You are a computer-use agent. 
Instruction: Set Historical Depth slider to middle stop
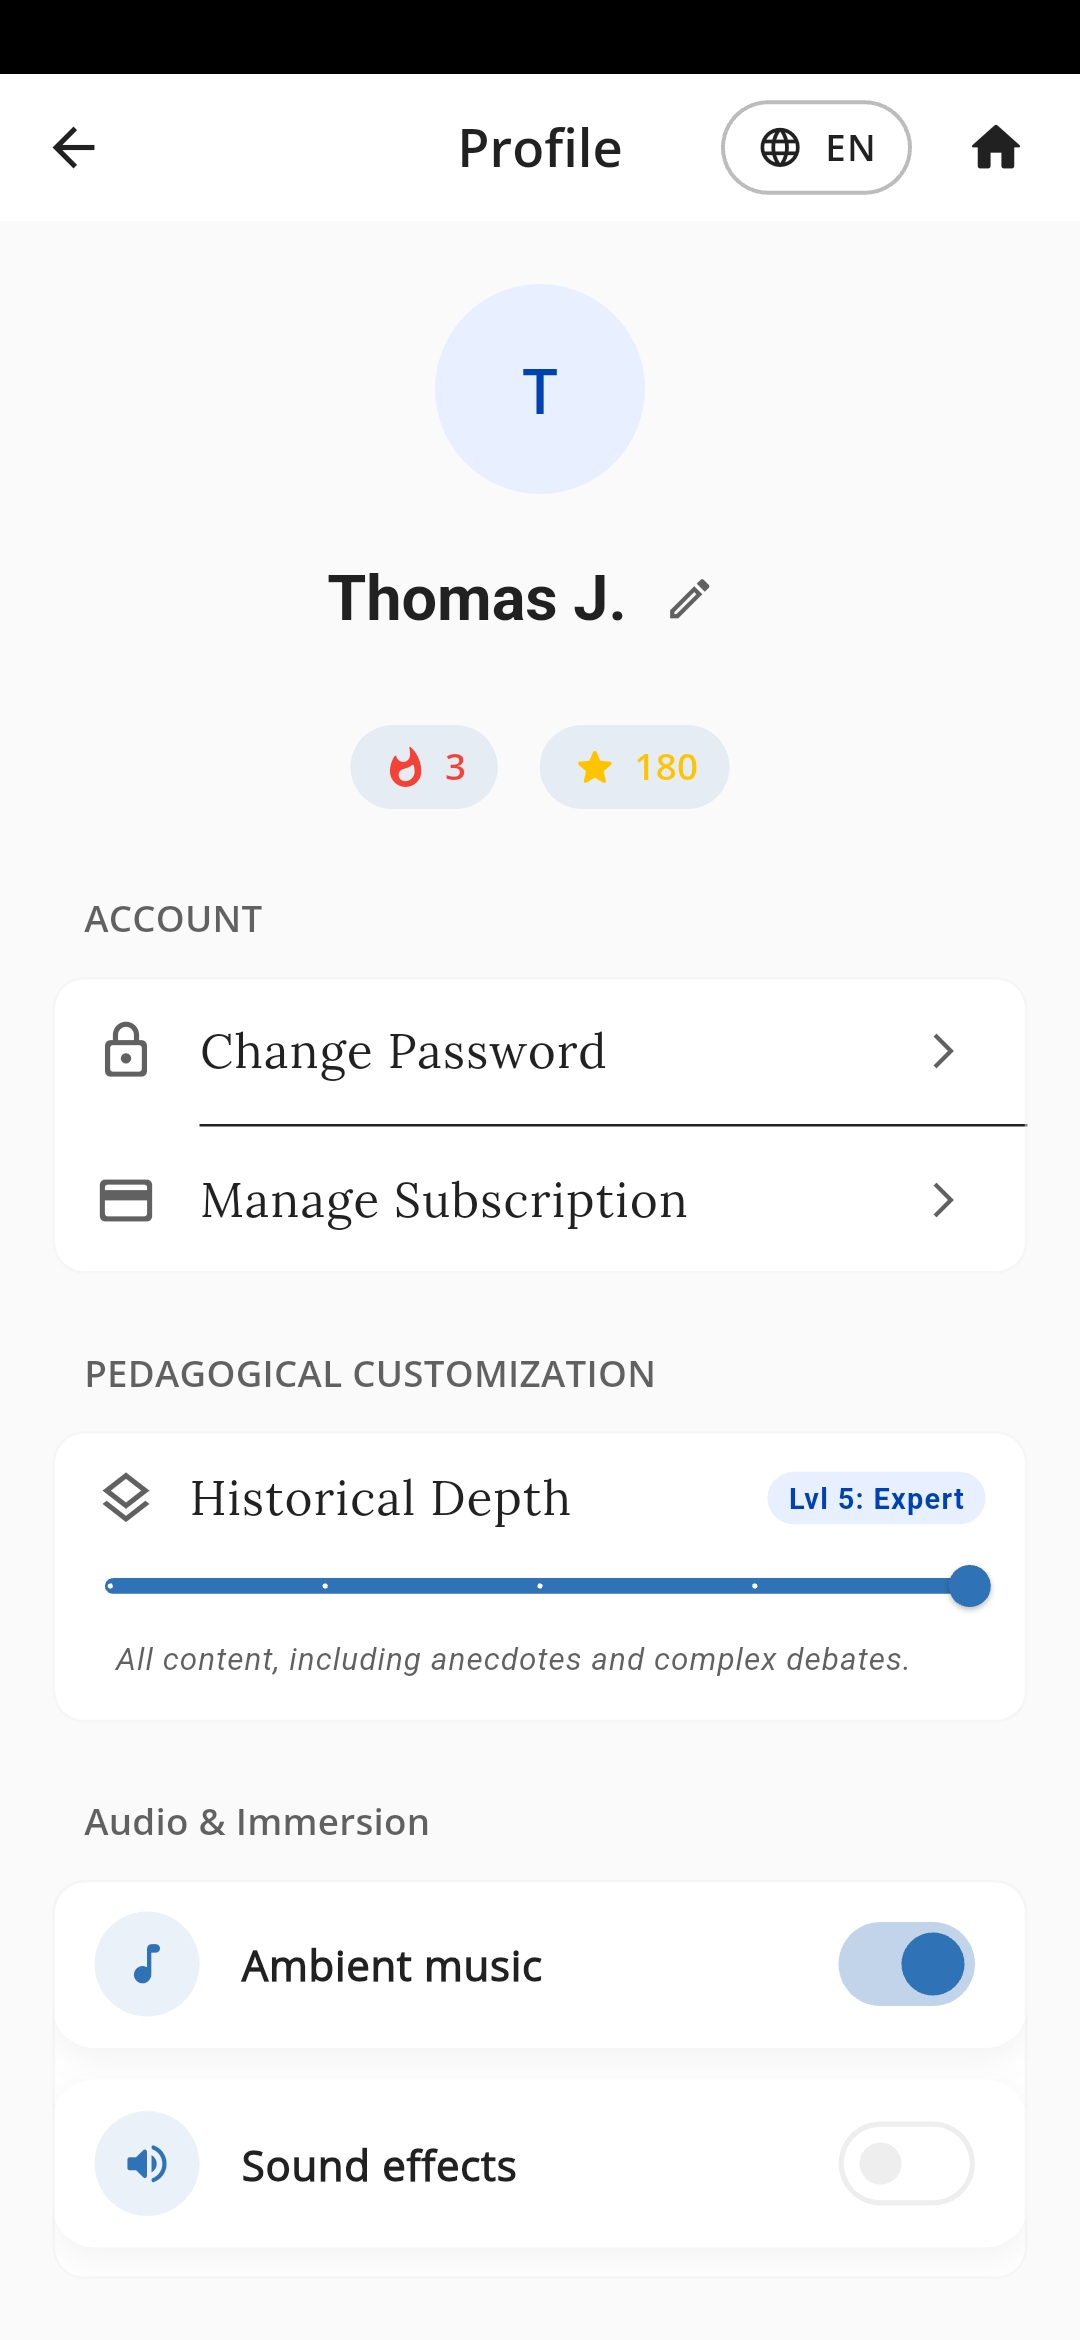(x=540, y=1586)
